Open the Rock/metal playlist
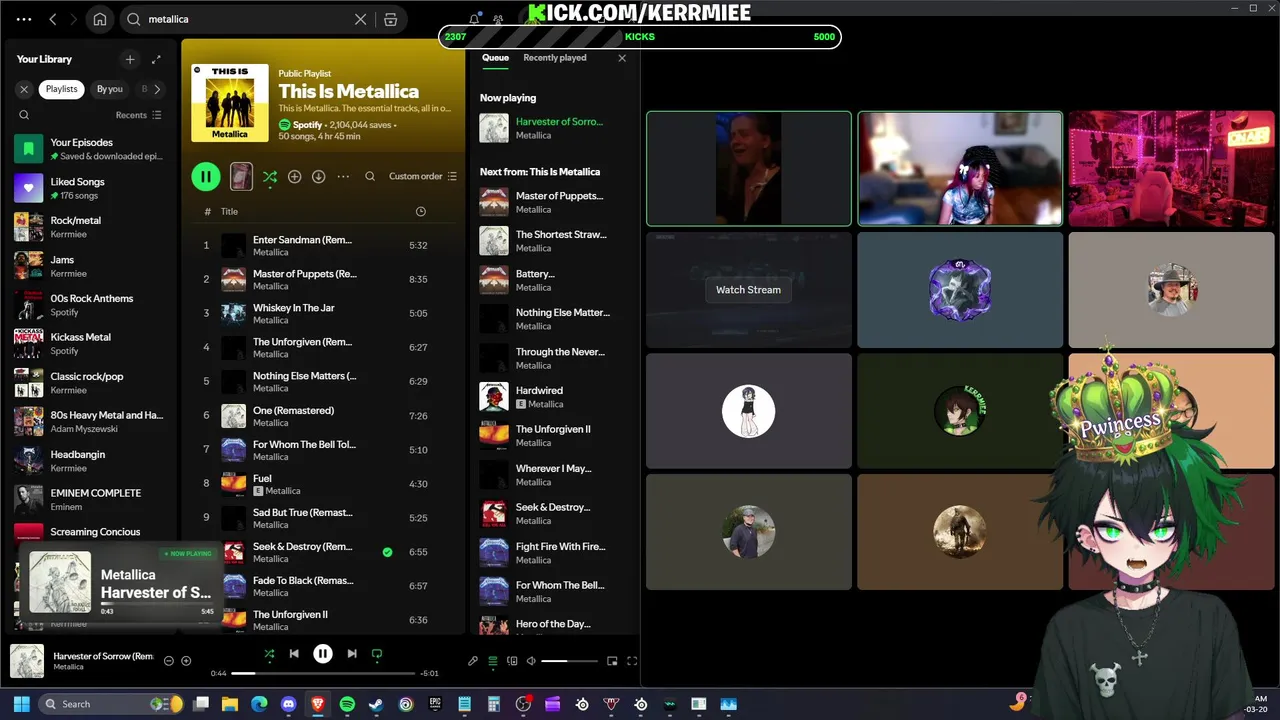1280x720 pixels. pos(90,227)
